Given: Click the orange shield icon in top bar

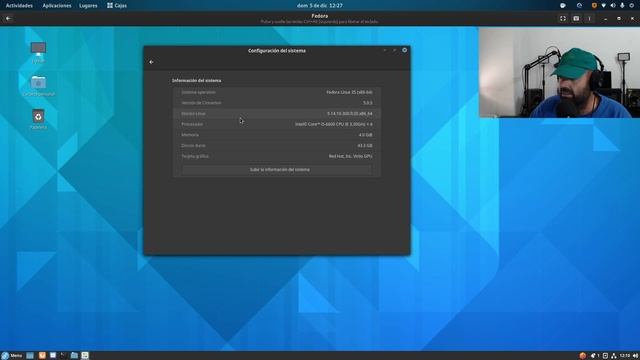Looking at the screenshot, I should 594,6.
